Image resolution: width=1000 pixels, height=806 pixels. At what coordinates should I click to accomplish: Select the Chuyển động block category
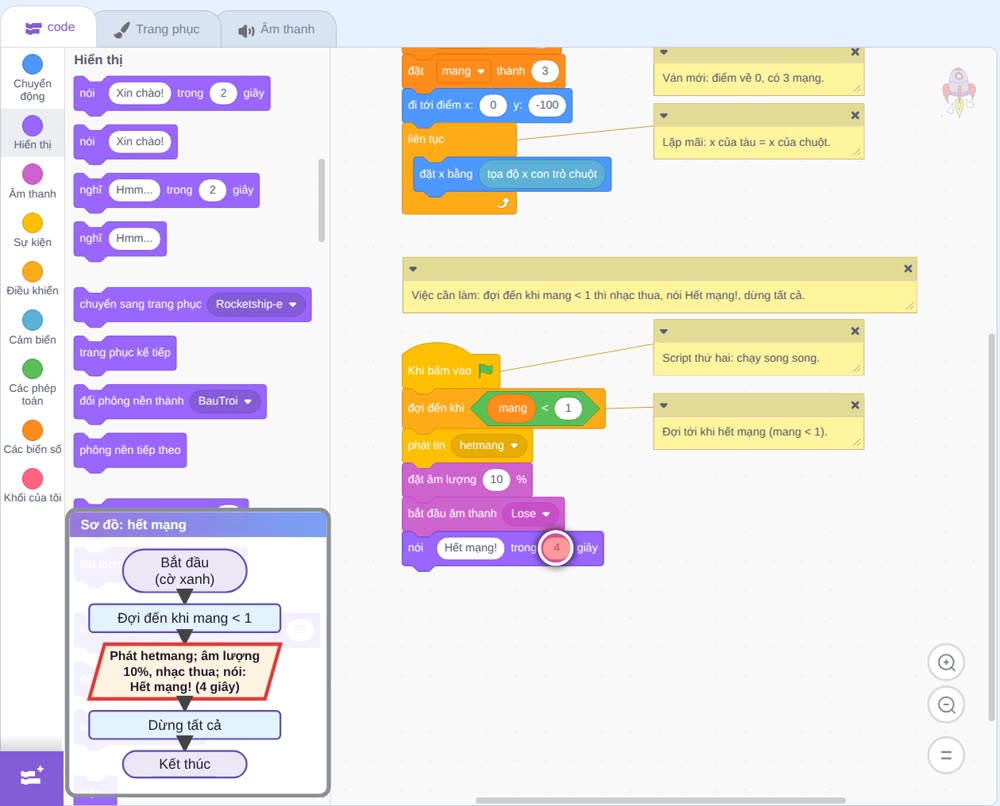32,78
